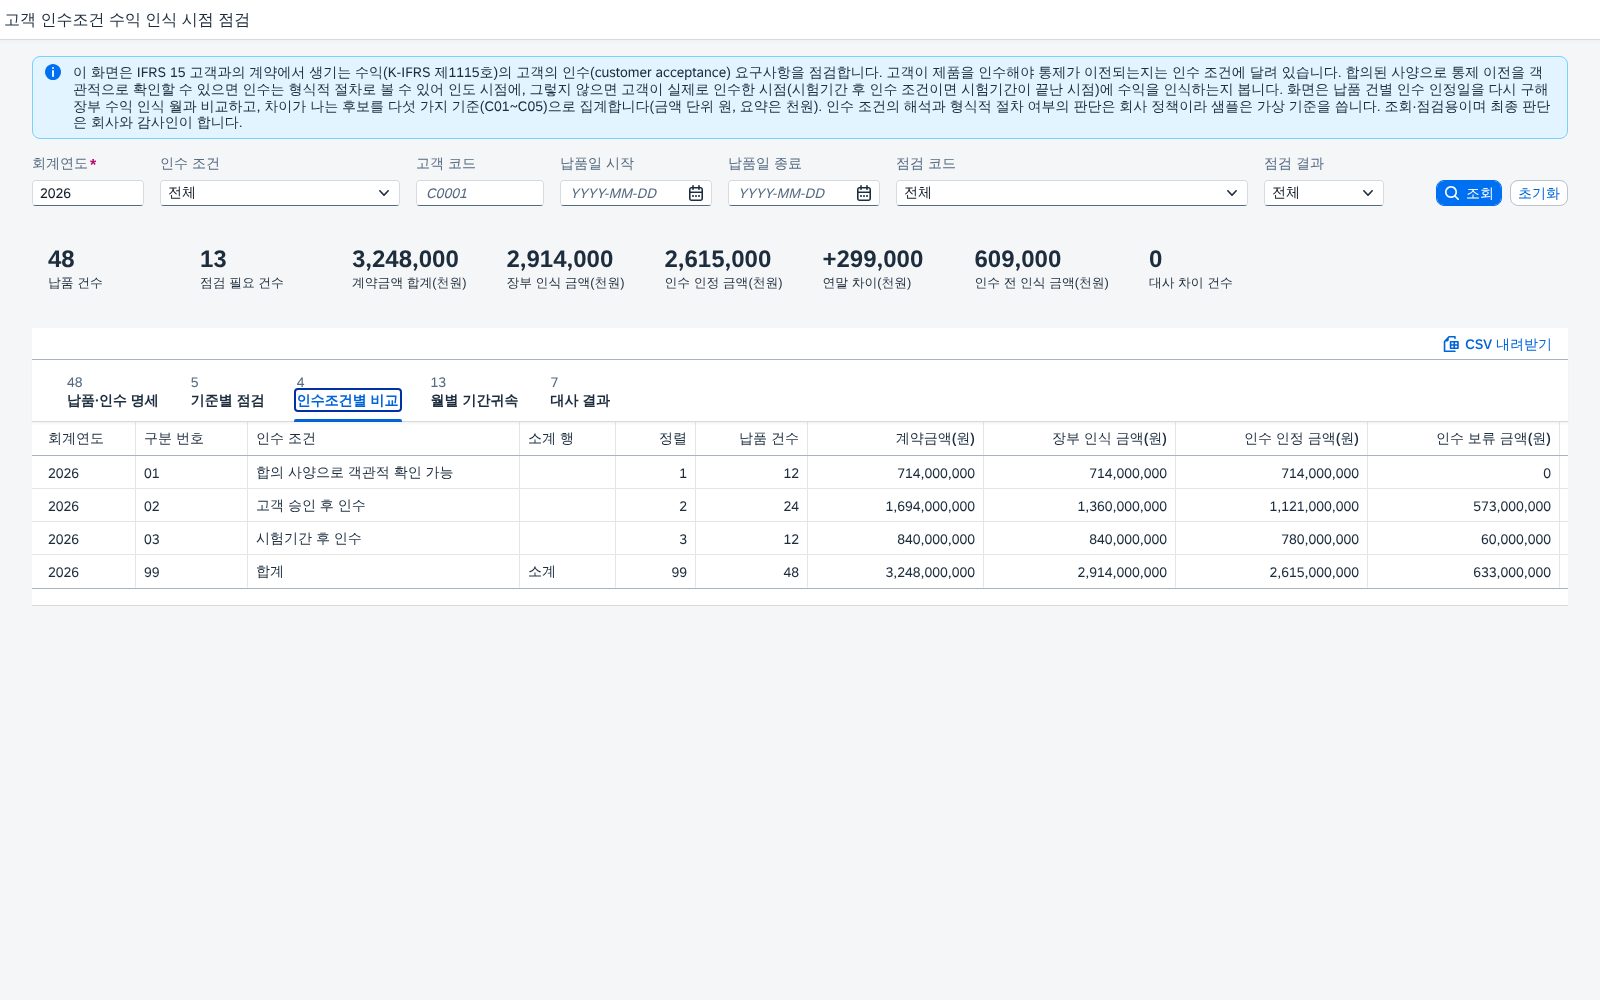Click the 구분 번호 column header
Image resolution: width=1600 pixels, height=1000 pixels.
point(192,438)
